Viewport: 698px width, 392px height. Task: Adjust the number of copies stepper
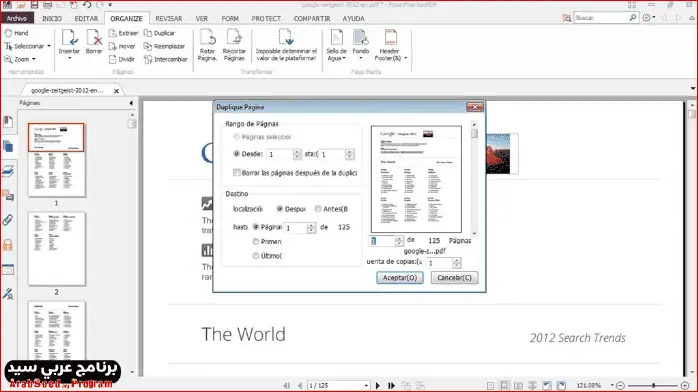click(x=456, y=263)
